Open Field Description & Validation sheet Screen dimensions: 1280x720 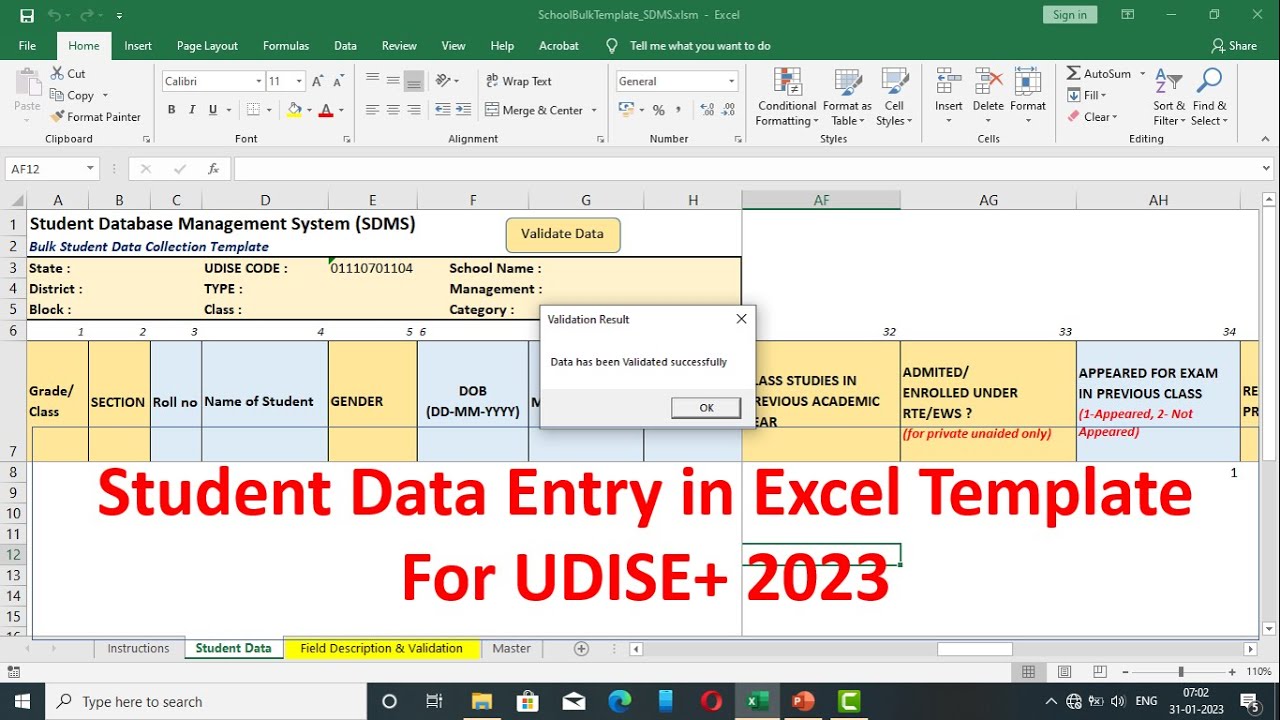pos(381,648)
